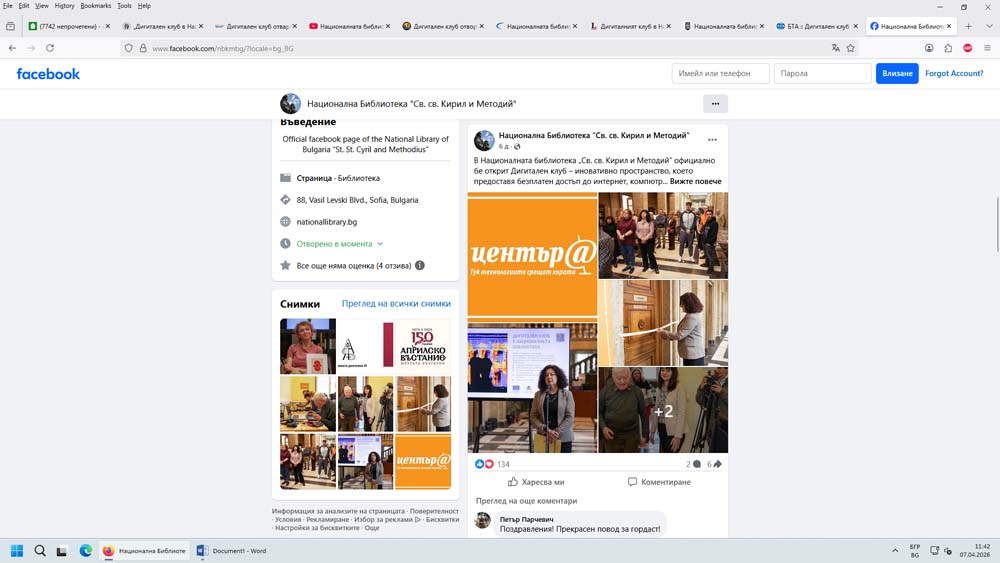
Task: Click the 'Парола' password field
Action: pos(822,73)
